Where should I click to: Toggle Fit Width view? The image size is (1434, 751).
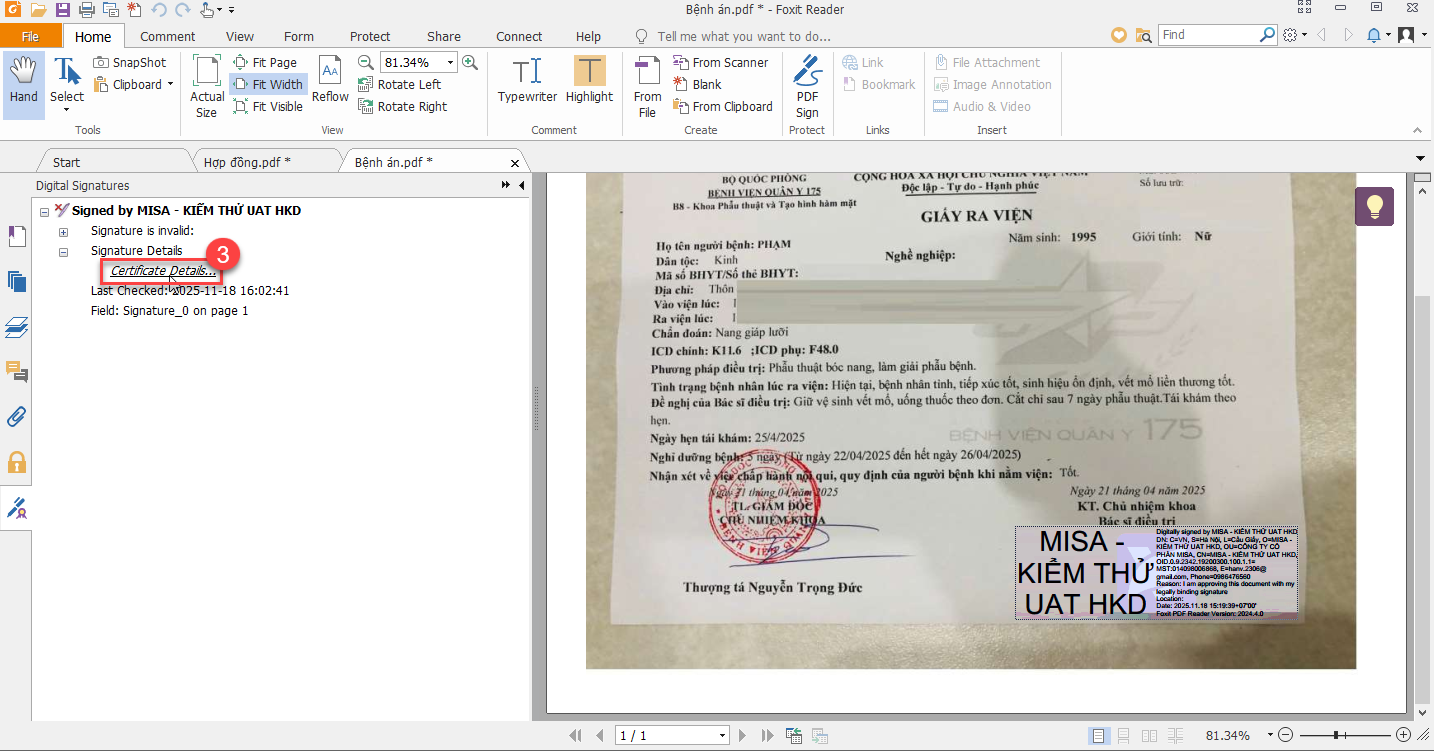click(268, 84)
